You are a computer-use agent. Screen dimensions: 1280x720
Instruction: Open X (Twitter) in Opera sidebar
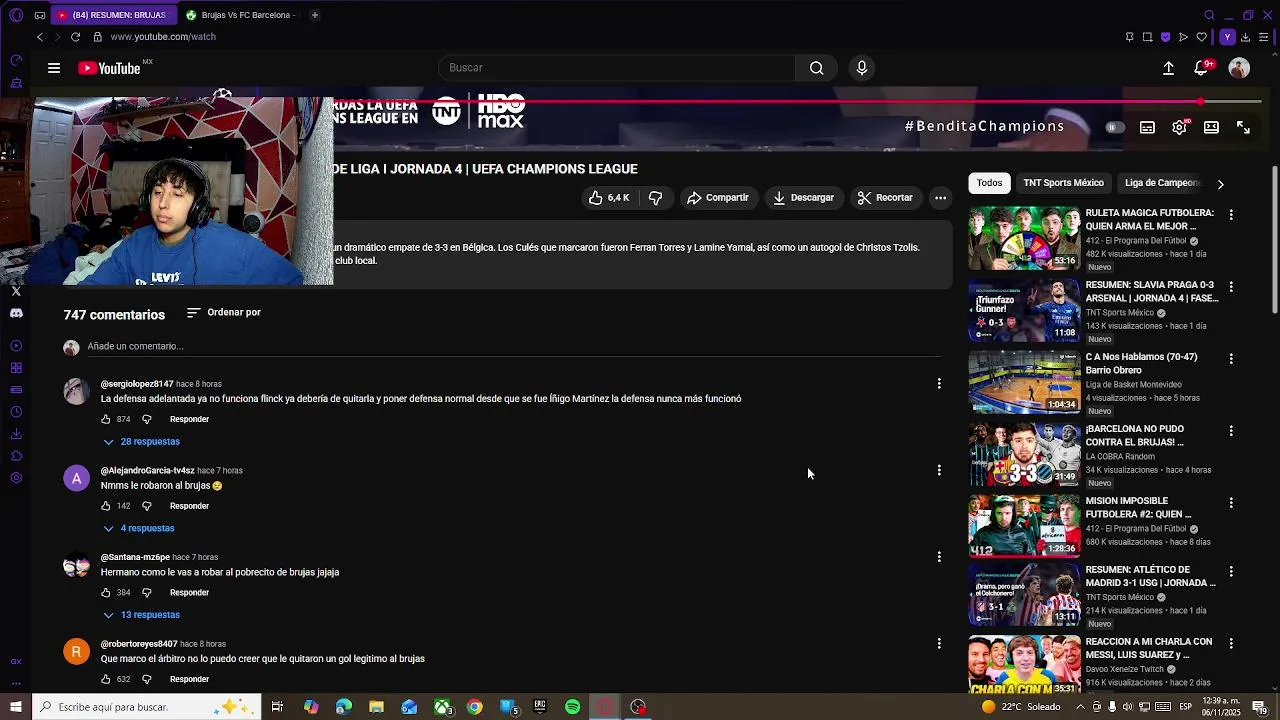coord(16,291)
